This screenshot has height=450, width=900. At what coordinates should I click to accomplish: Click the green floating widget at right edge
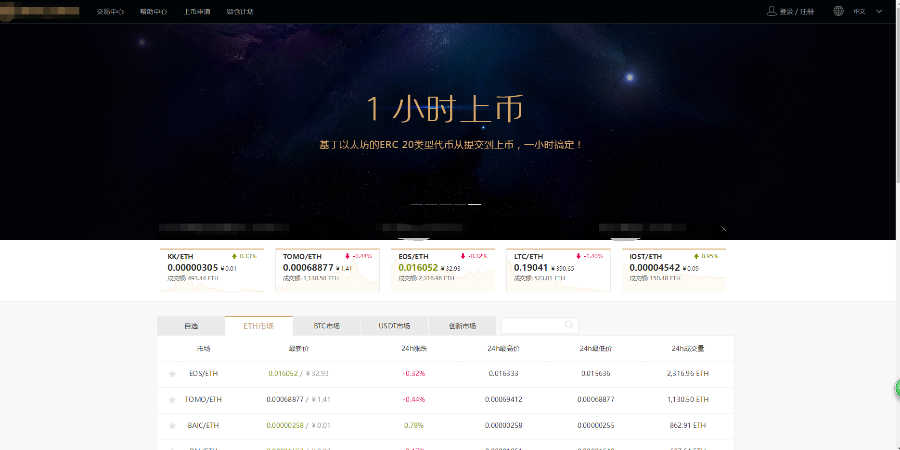[x=896, y=390]
